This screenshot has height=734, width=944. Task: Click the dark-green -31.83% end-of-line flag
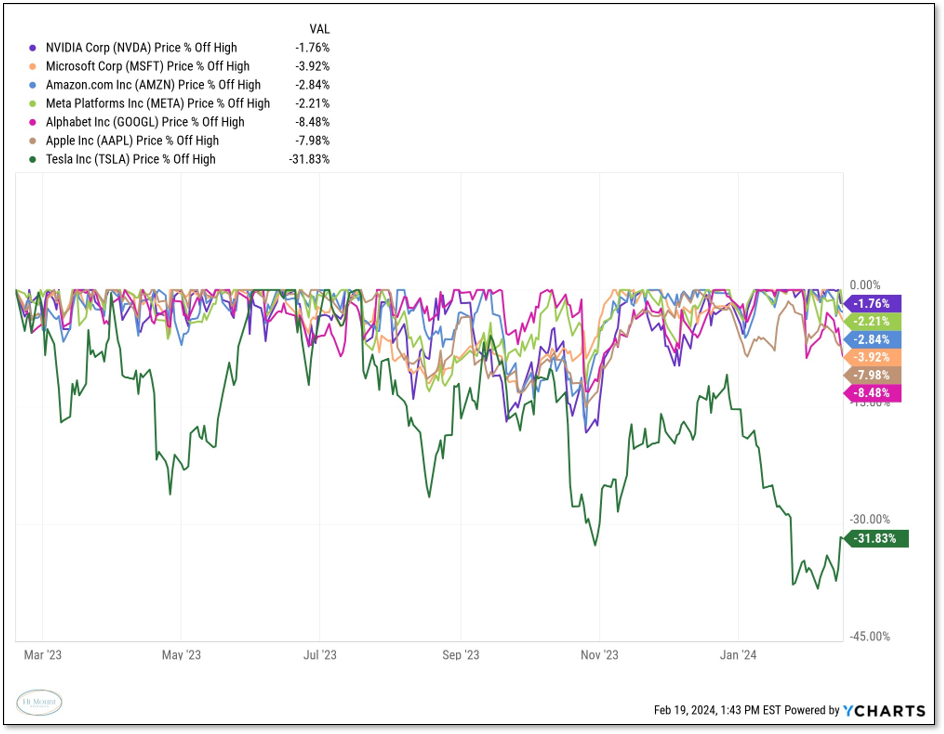pos(877,538)
